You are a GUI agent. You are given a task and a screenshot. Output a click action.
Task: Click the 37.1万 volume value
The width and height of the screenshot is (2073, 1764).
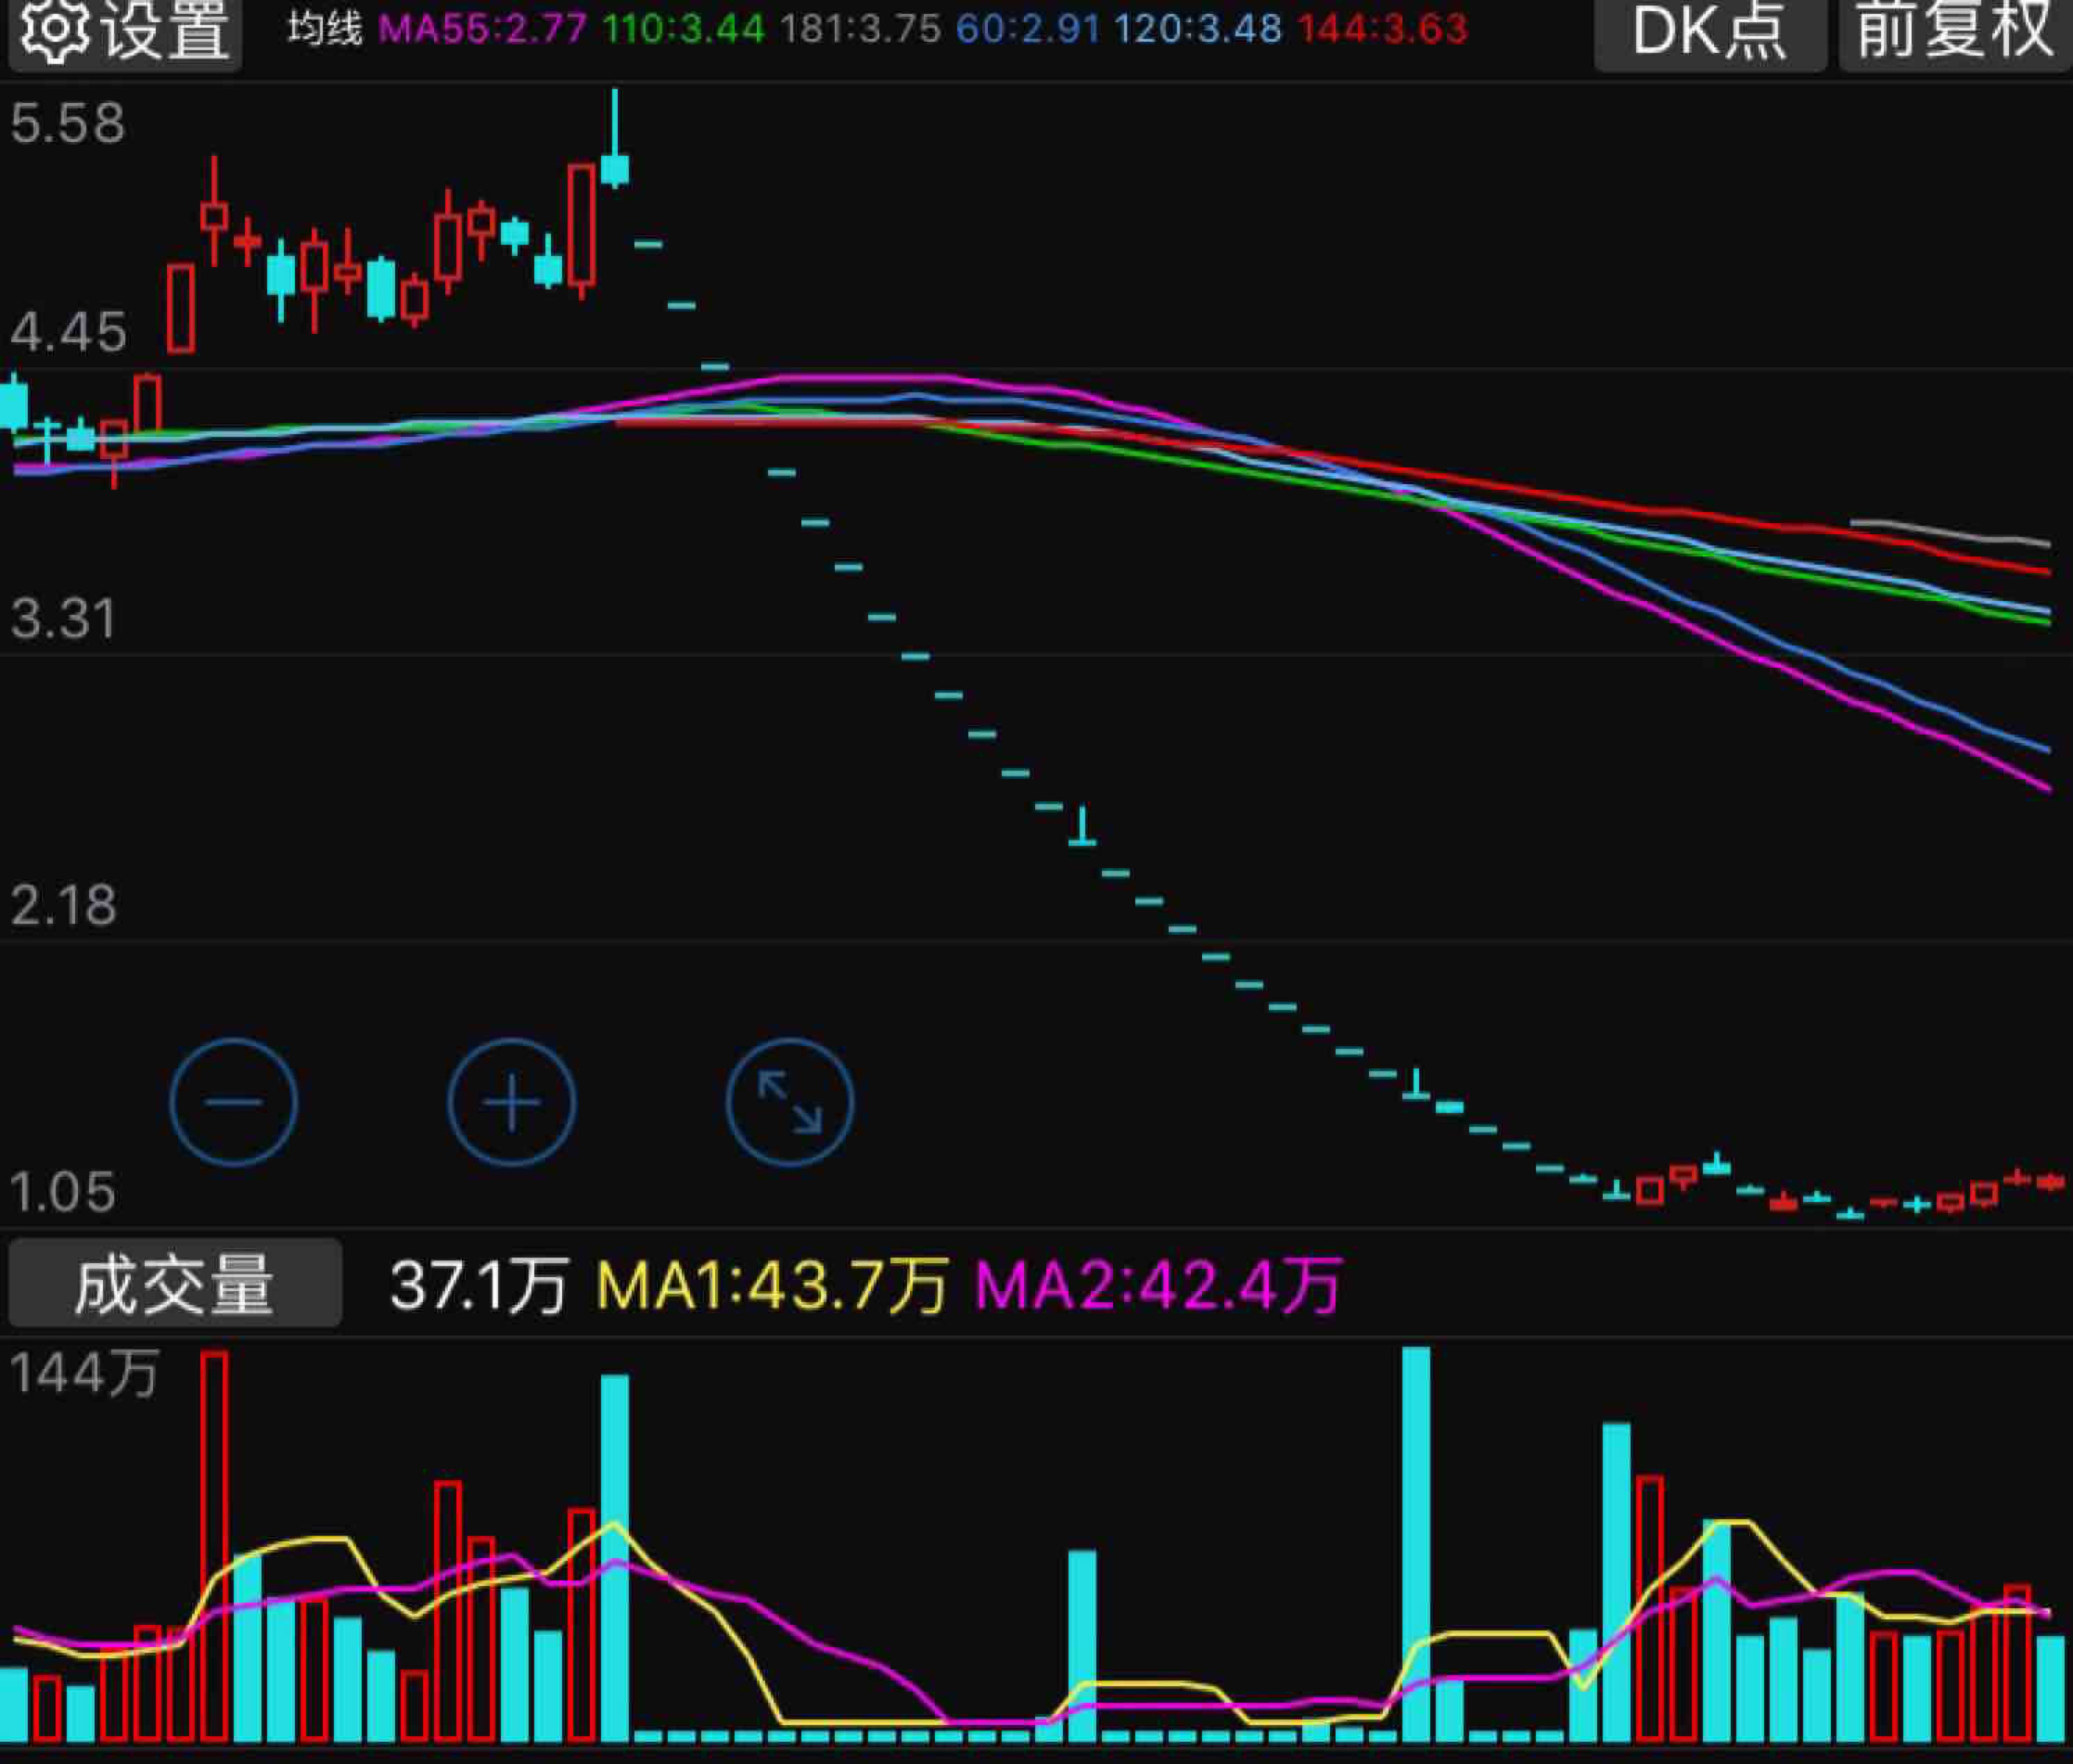click(x=479, y=1285)
